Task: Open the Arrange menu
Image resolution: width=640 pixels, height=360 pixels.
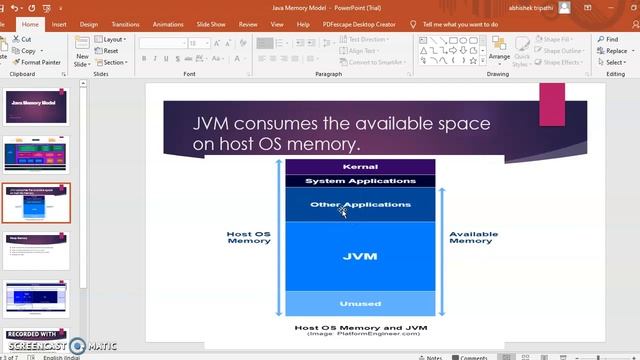Action: (499, 52)
